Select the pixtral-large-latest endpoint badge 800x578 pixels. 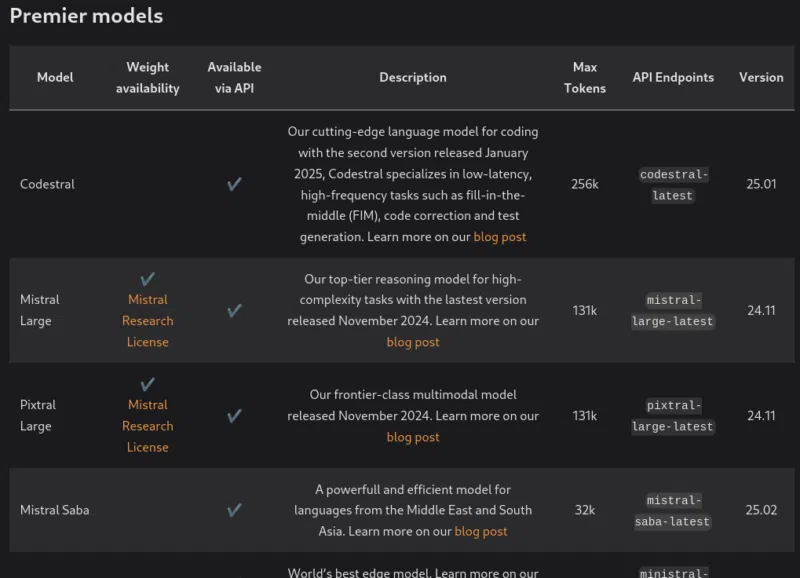point(672,416)
